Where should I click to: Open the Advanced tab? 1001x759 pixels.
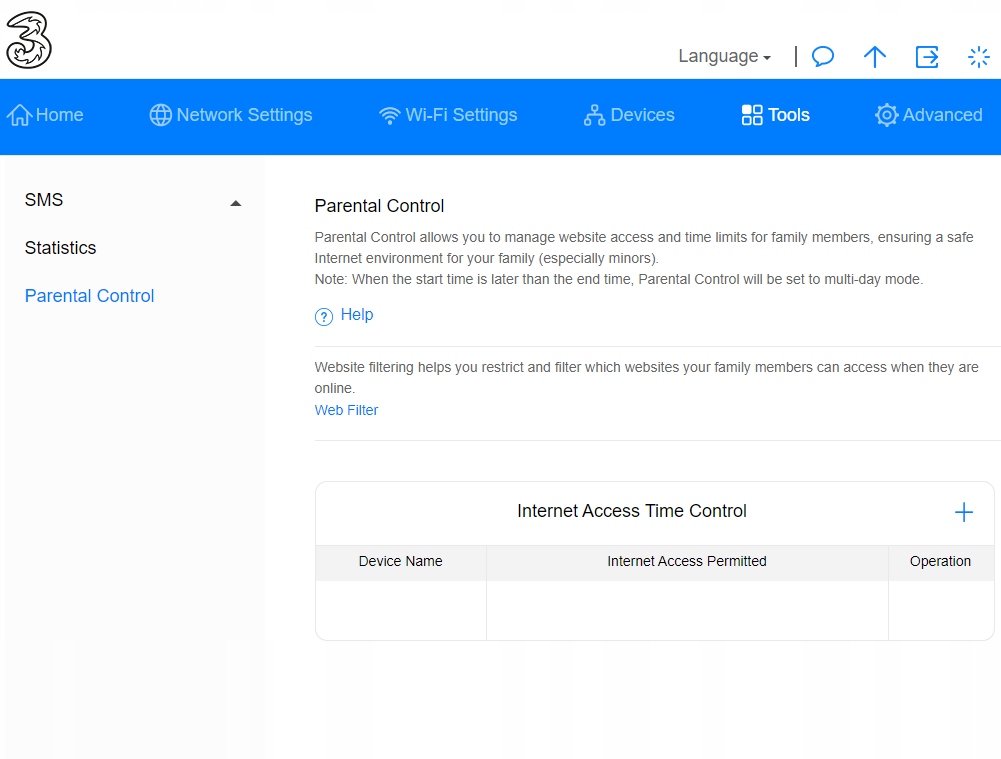[929, 115]
